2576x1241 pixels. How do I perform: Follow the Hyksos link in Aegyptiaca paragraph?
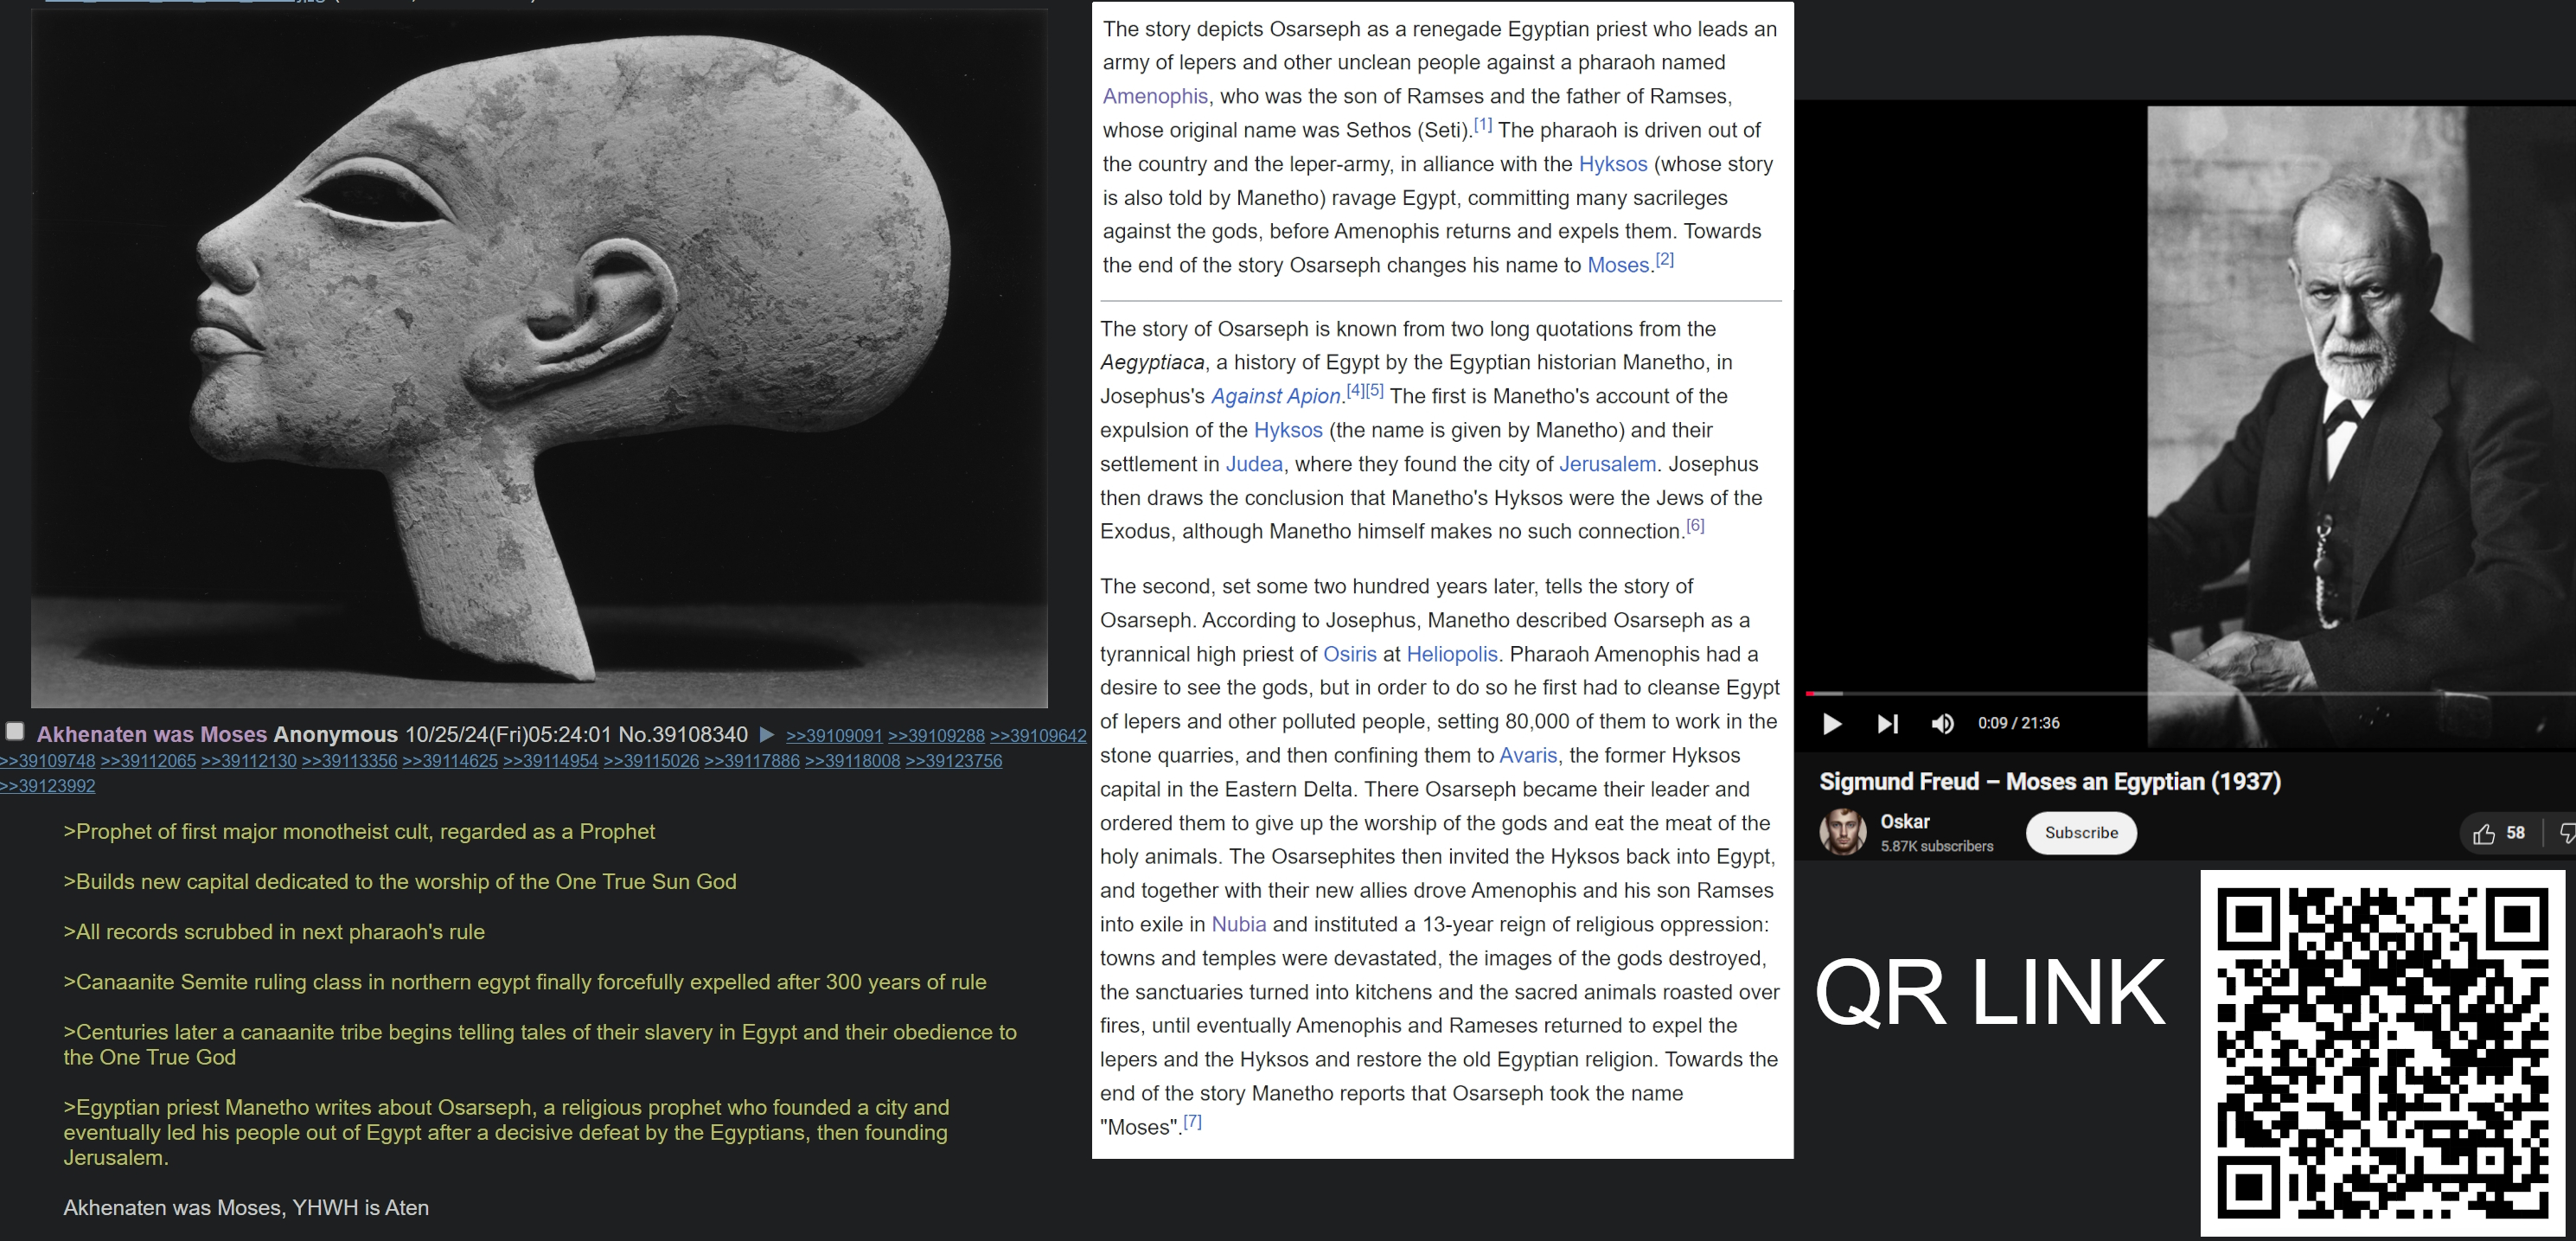pyautogui.click(x=1288, y=430)
